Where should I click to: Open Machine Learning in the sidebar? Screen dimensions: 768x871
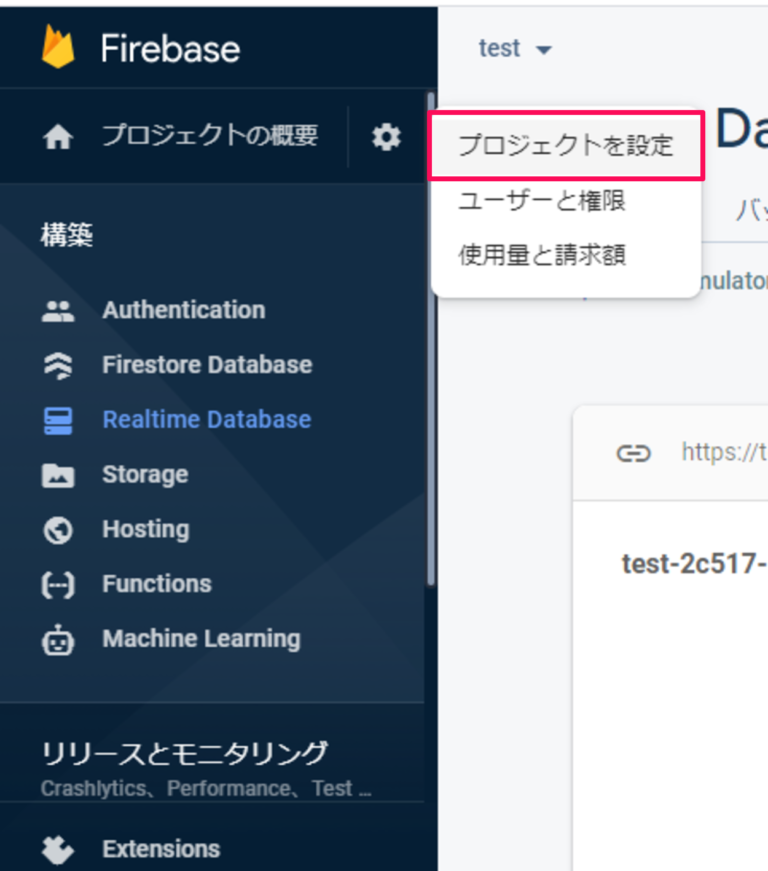[201, 639]
